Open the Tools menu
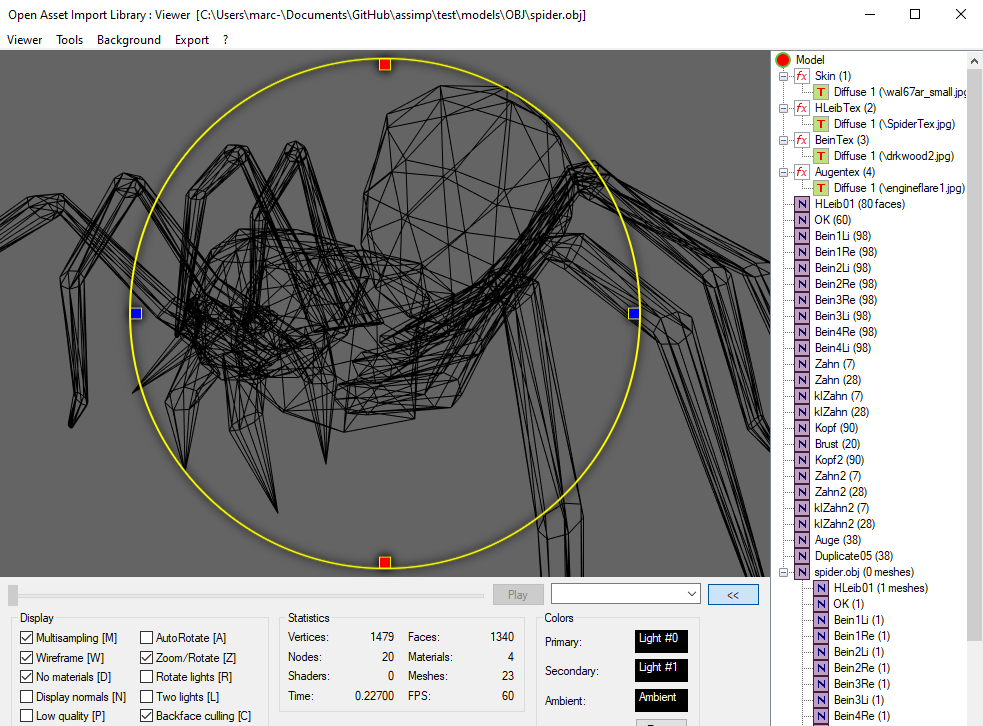Screen dimensions: 983x726 [69, 40]
